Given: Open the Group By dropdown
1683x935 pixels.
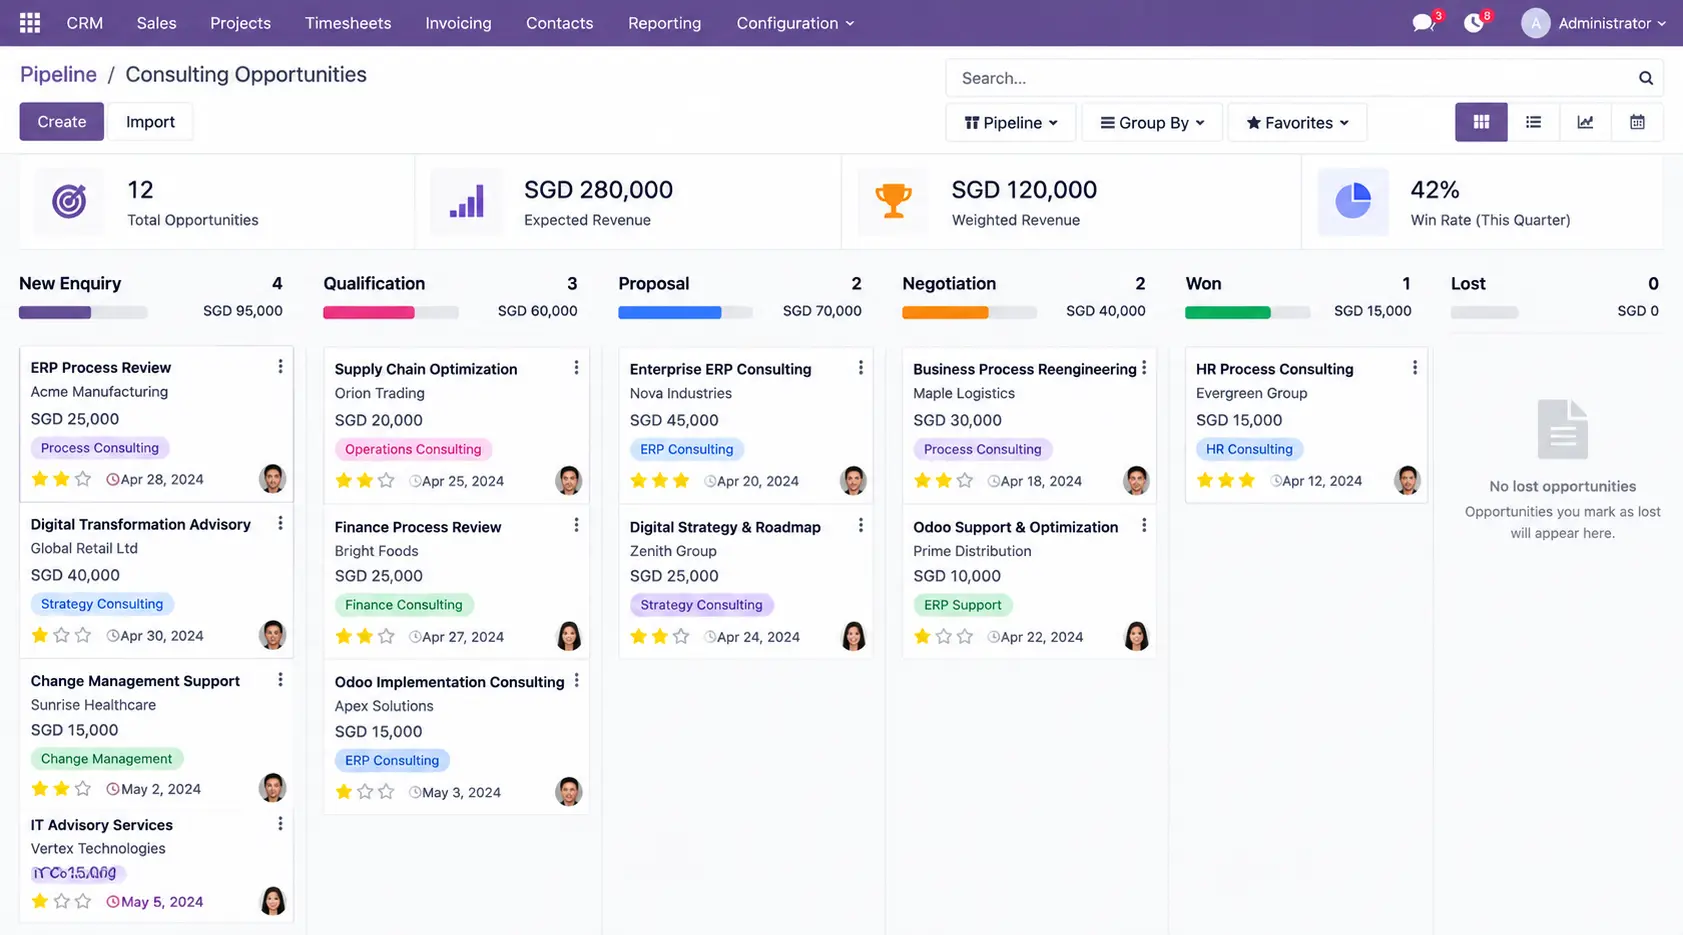Looking at the screenshot, I should pos(1152,122).
